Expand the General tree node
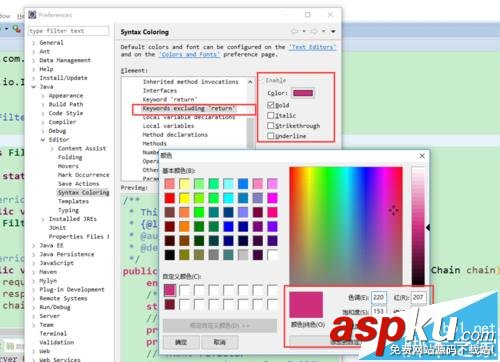The height and width of the screenshot is (362, 500). (34, 43)
